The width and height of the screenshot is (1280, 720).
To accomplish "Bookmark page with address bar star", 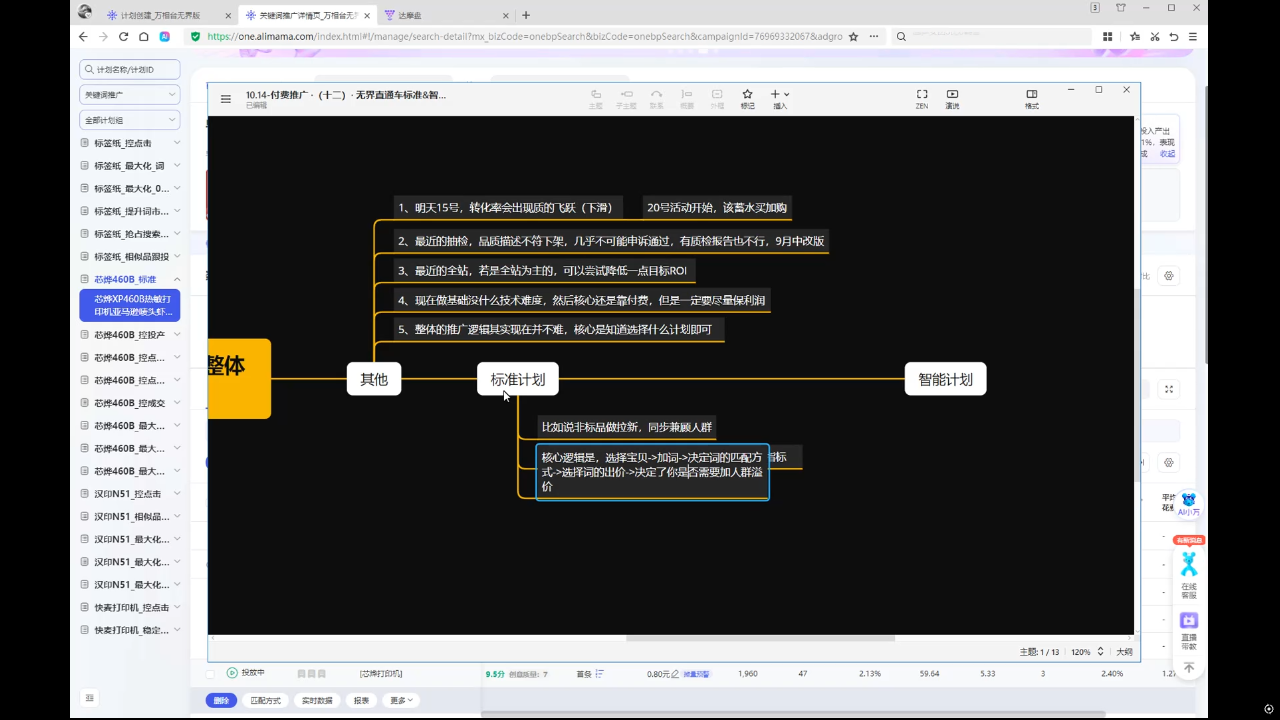I will (x=853, y=36).
